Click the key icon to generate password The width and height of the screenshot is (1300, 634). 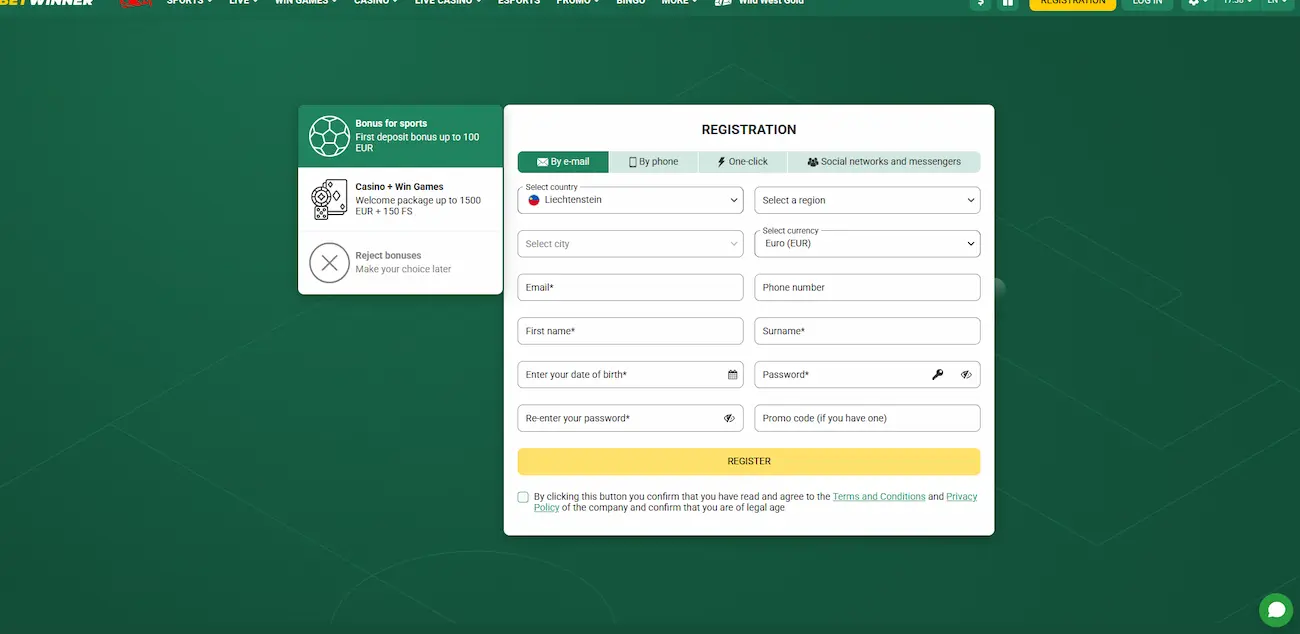point(938,375)
